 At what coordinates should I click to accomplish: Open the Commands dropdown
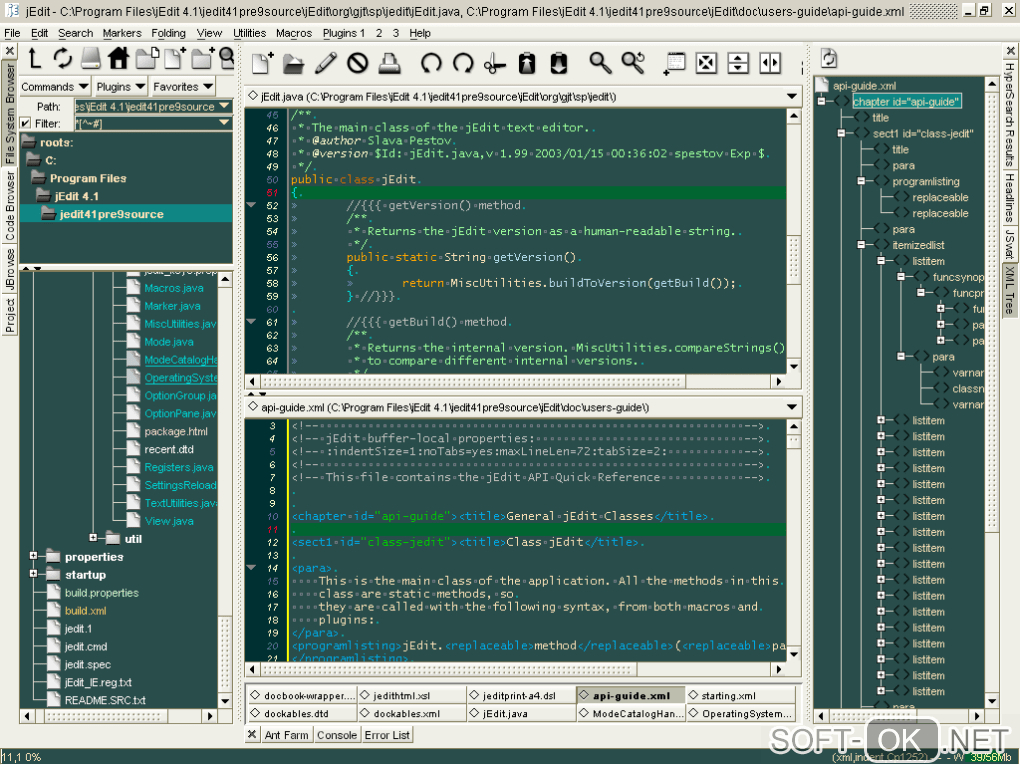click(55, 87)
